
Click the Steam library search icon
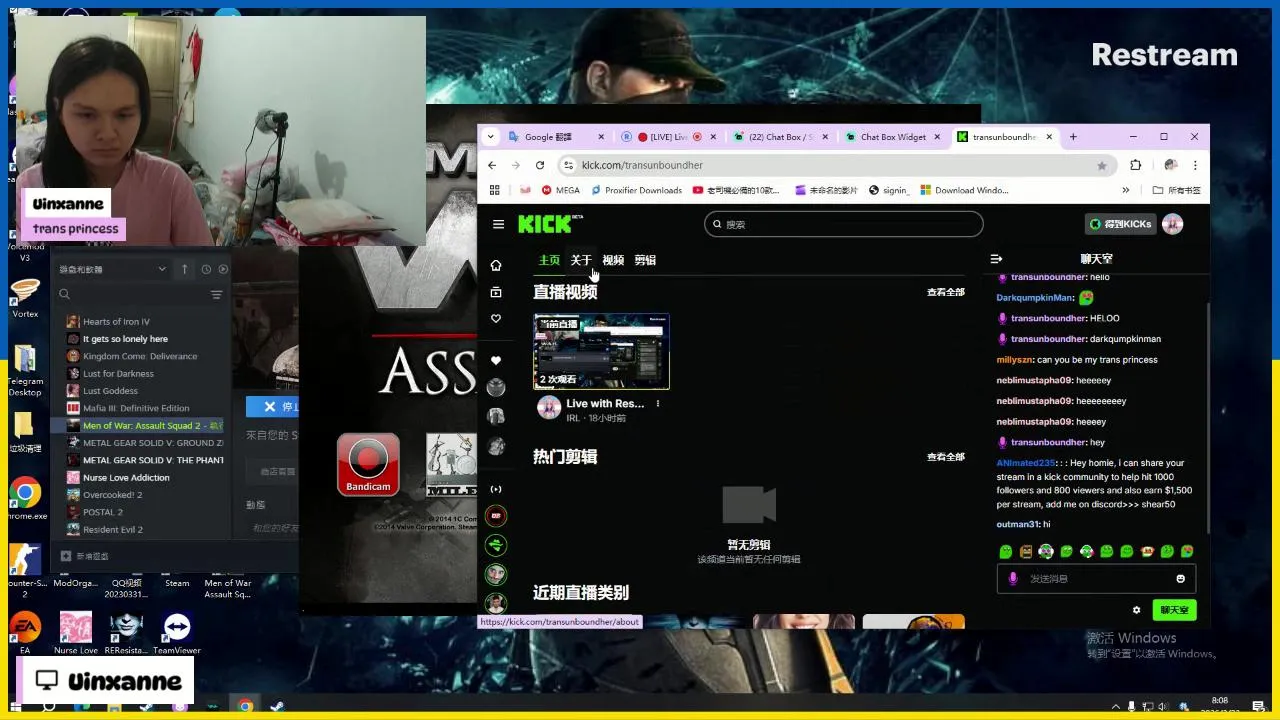click(64, 294)
